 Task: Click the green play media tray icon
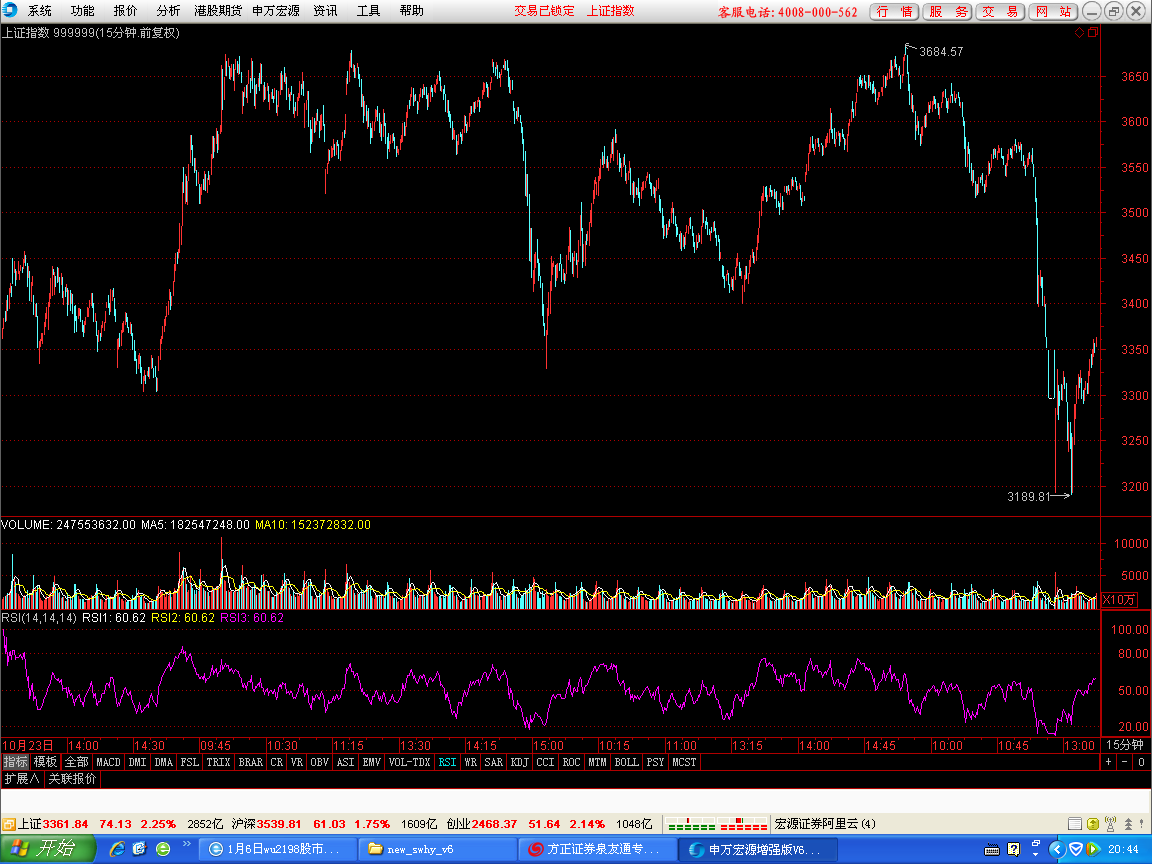coord(1092,849)
